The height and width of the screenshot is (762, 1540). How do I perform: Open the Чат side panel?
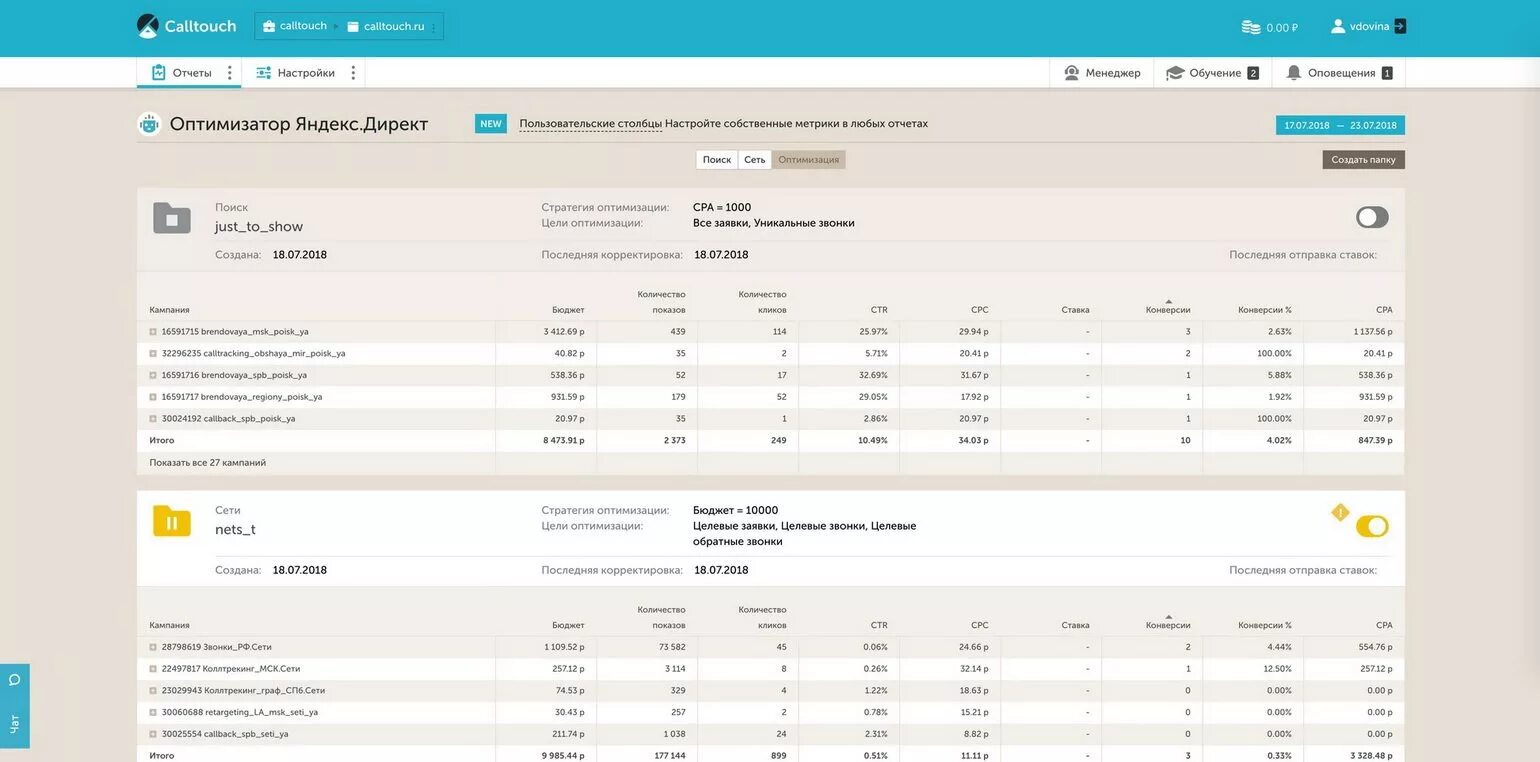[14, 706]
